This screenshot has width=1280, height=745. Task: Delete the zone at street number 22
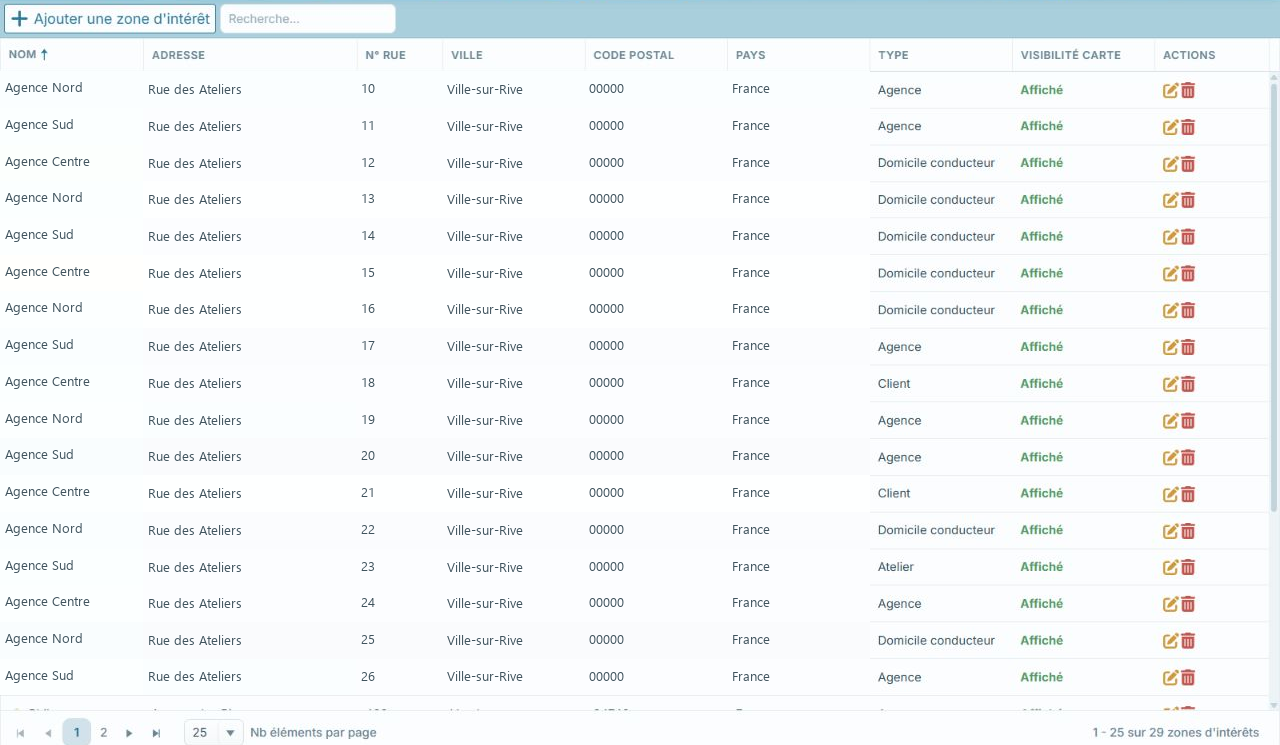[1188, 531]
